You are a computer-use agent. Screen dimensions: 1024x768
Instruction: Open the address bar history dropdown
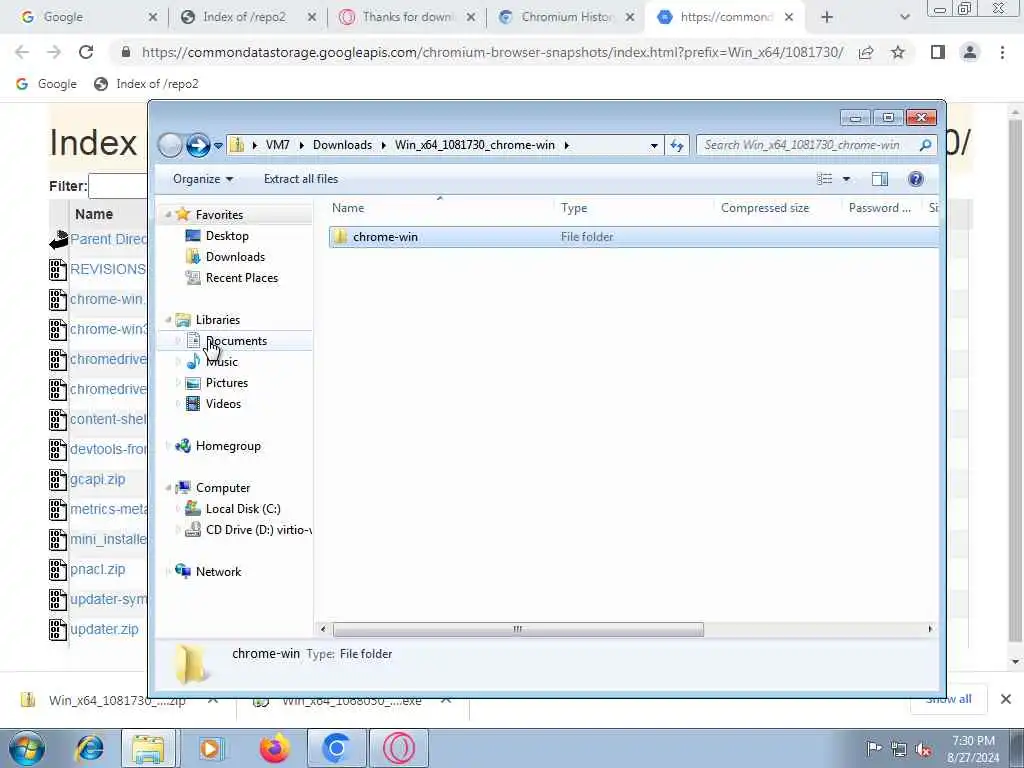pyautogui.click(x=654, y=146)
